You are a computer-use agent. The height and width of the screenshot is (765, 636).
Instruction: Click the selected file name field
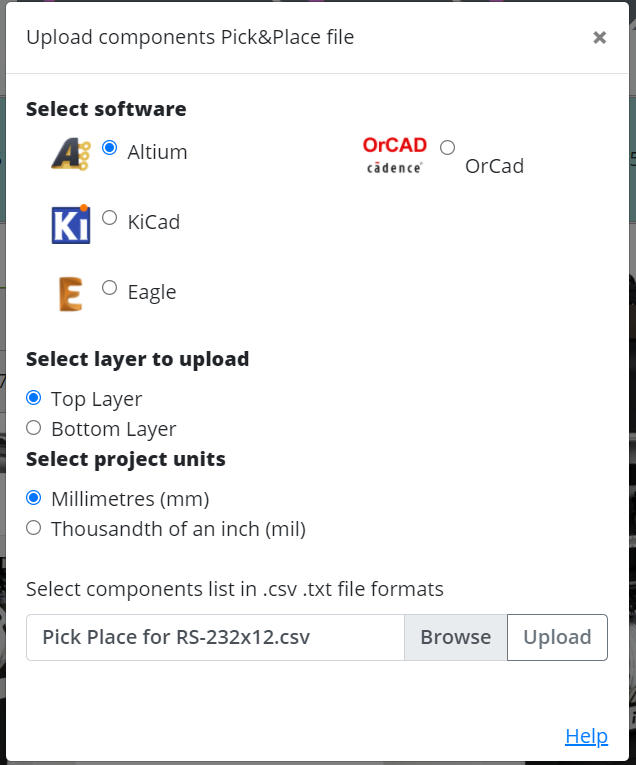215,637
